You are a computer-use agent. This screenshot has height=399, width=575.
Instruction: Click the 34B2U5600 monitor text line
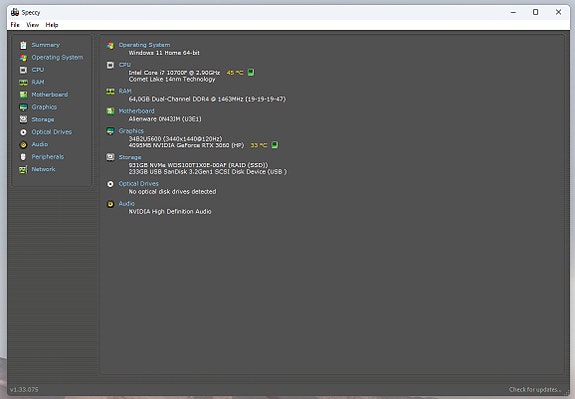[x=175, y=139]
